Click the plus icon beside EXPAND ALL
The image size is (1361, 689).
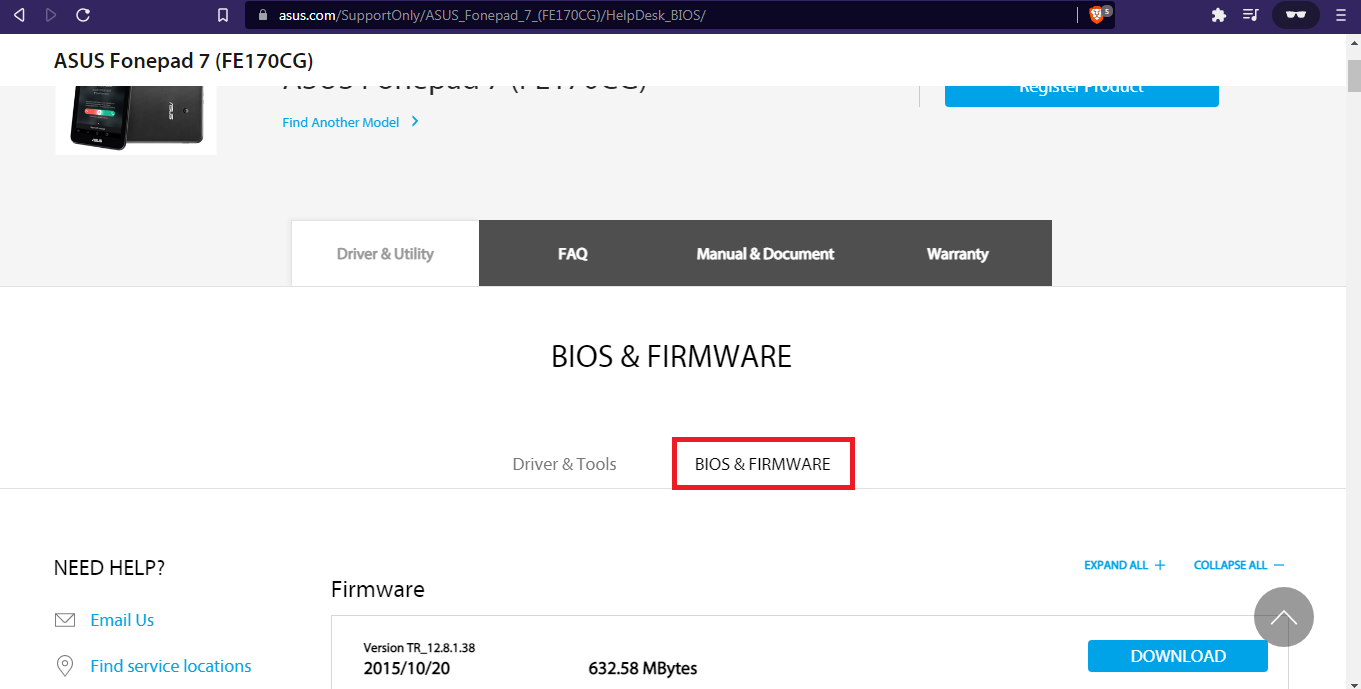pos(1160,565)
